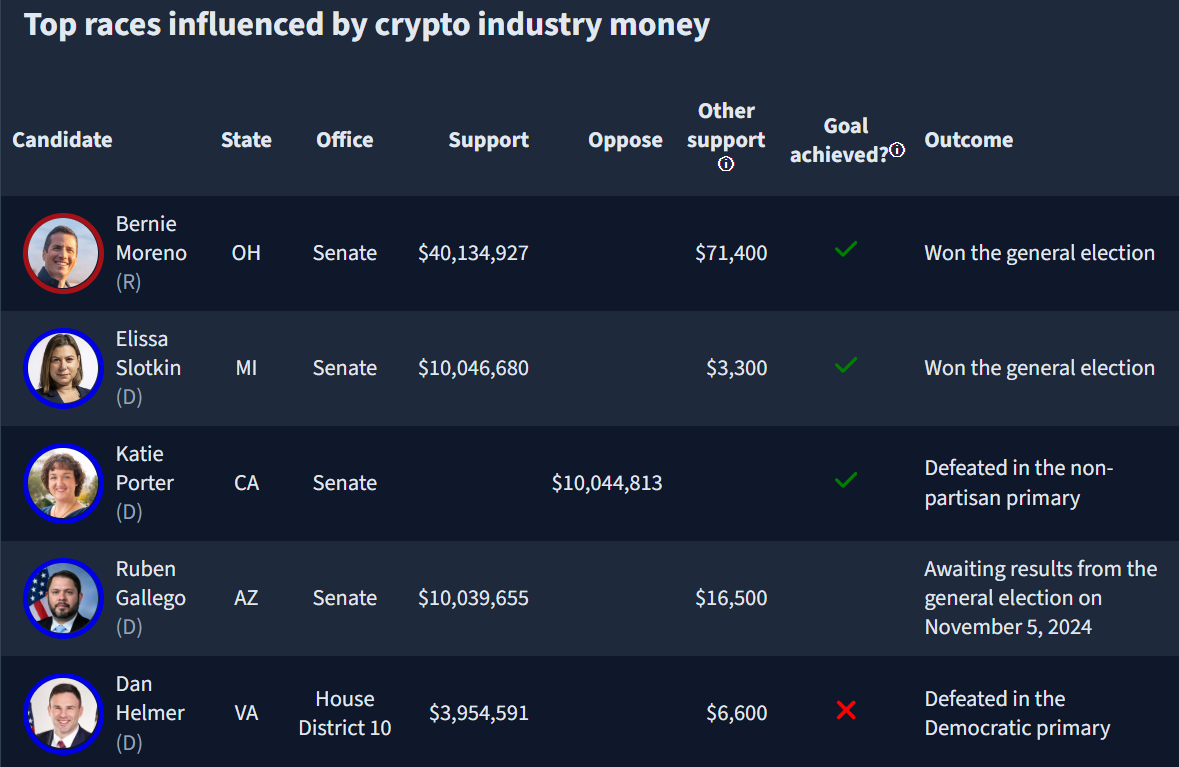This screenshot has width=1179, height=767.
Task: Sort by the Support column header
Action: pyautogui.click(x=489, y=140)
